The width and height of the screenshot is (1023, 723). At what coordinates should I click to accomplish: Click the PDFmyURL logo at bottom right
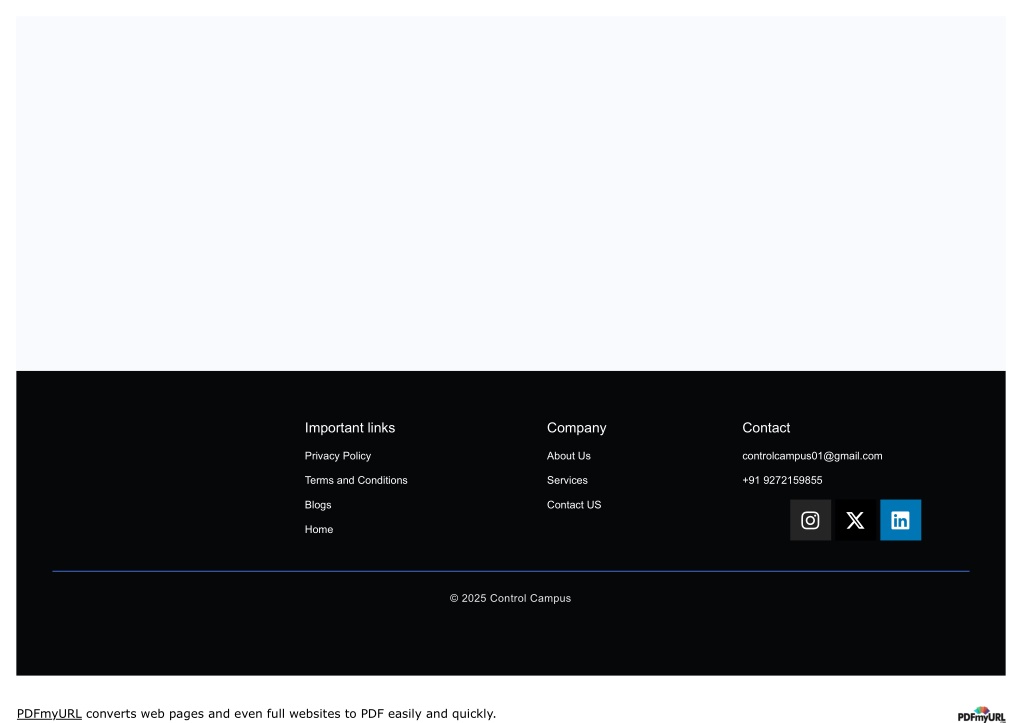tap(981, 715)
